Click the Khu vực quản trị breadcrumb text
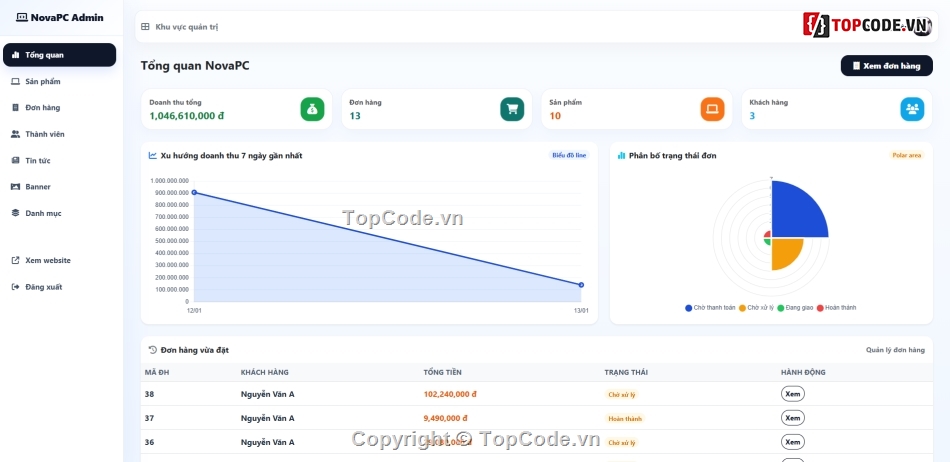 (187, 27)
